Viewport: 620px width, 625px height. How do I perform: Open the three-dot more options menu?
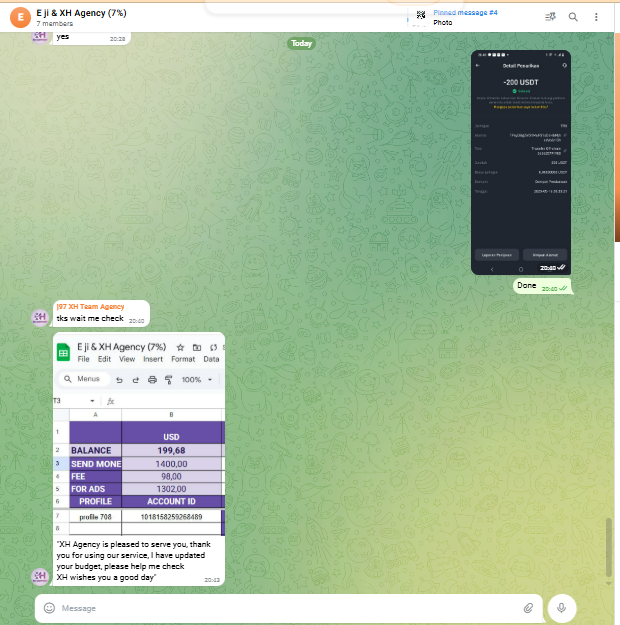click(x=597, y=17)
